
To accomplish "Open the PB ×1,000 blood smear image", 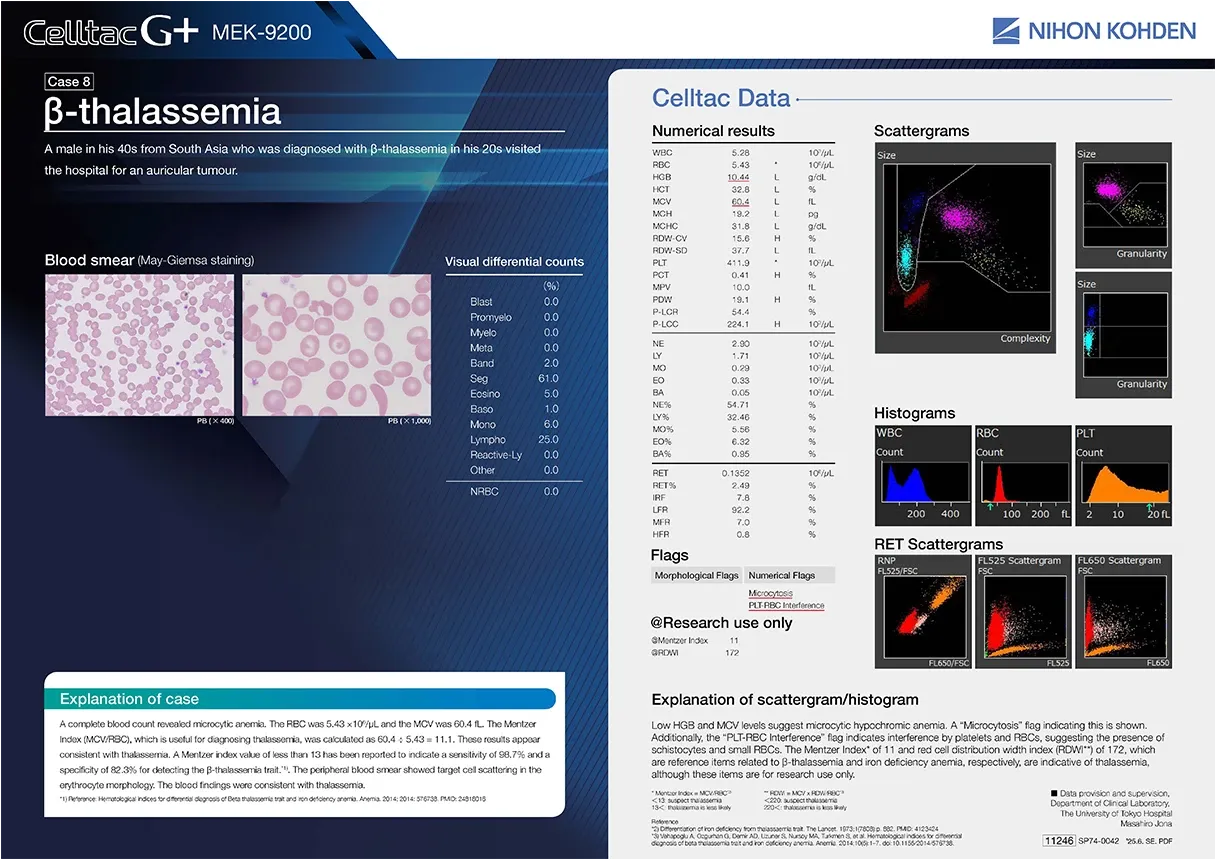I will coord(337,345).
